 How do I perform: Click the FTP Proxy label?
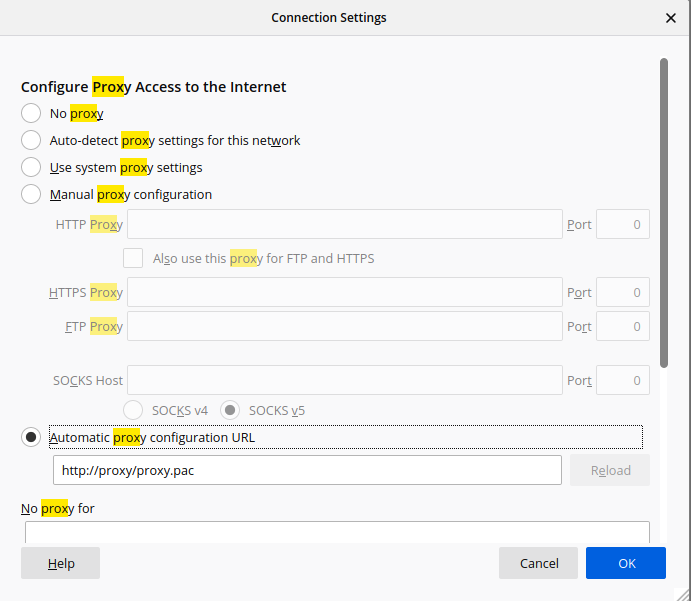coord(94,326)
